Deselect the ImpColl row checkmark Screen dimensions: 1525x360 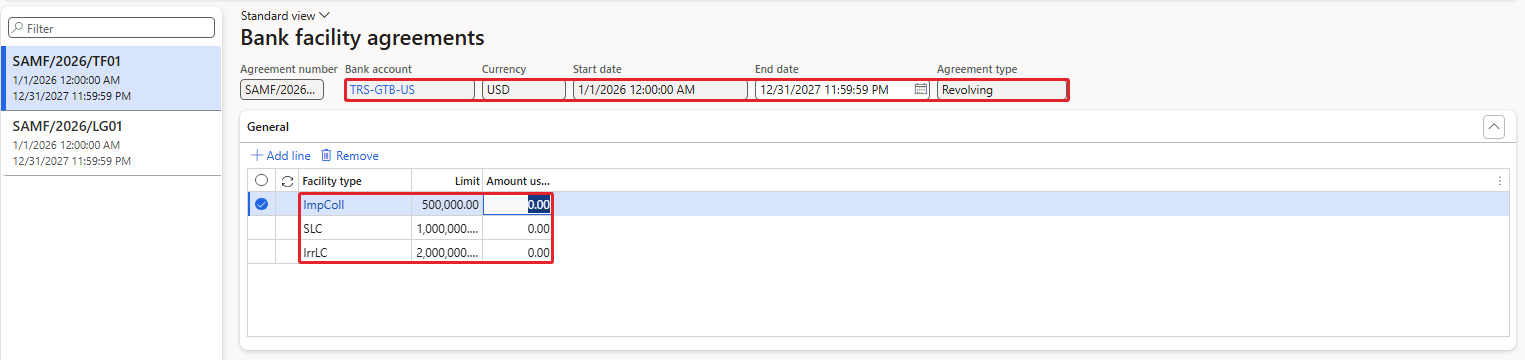pos(262,204)
